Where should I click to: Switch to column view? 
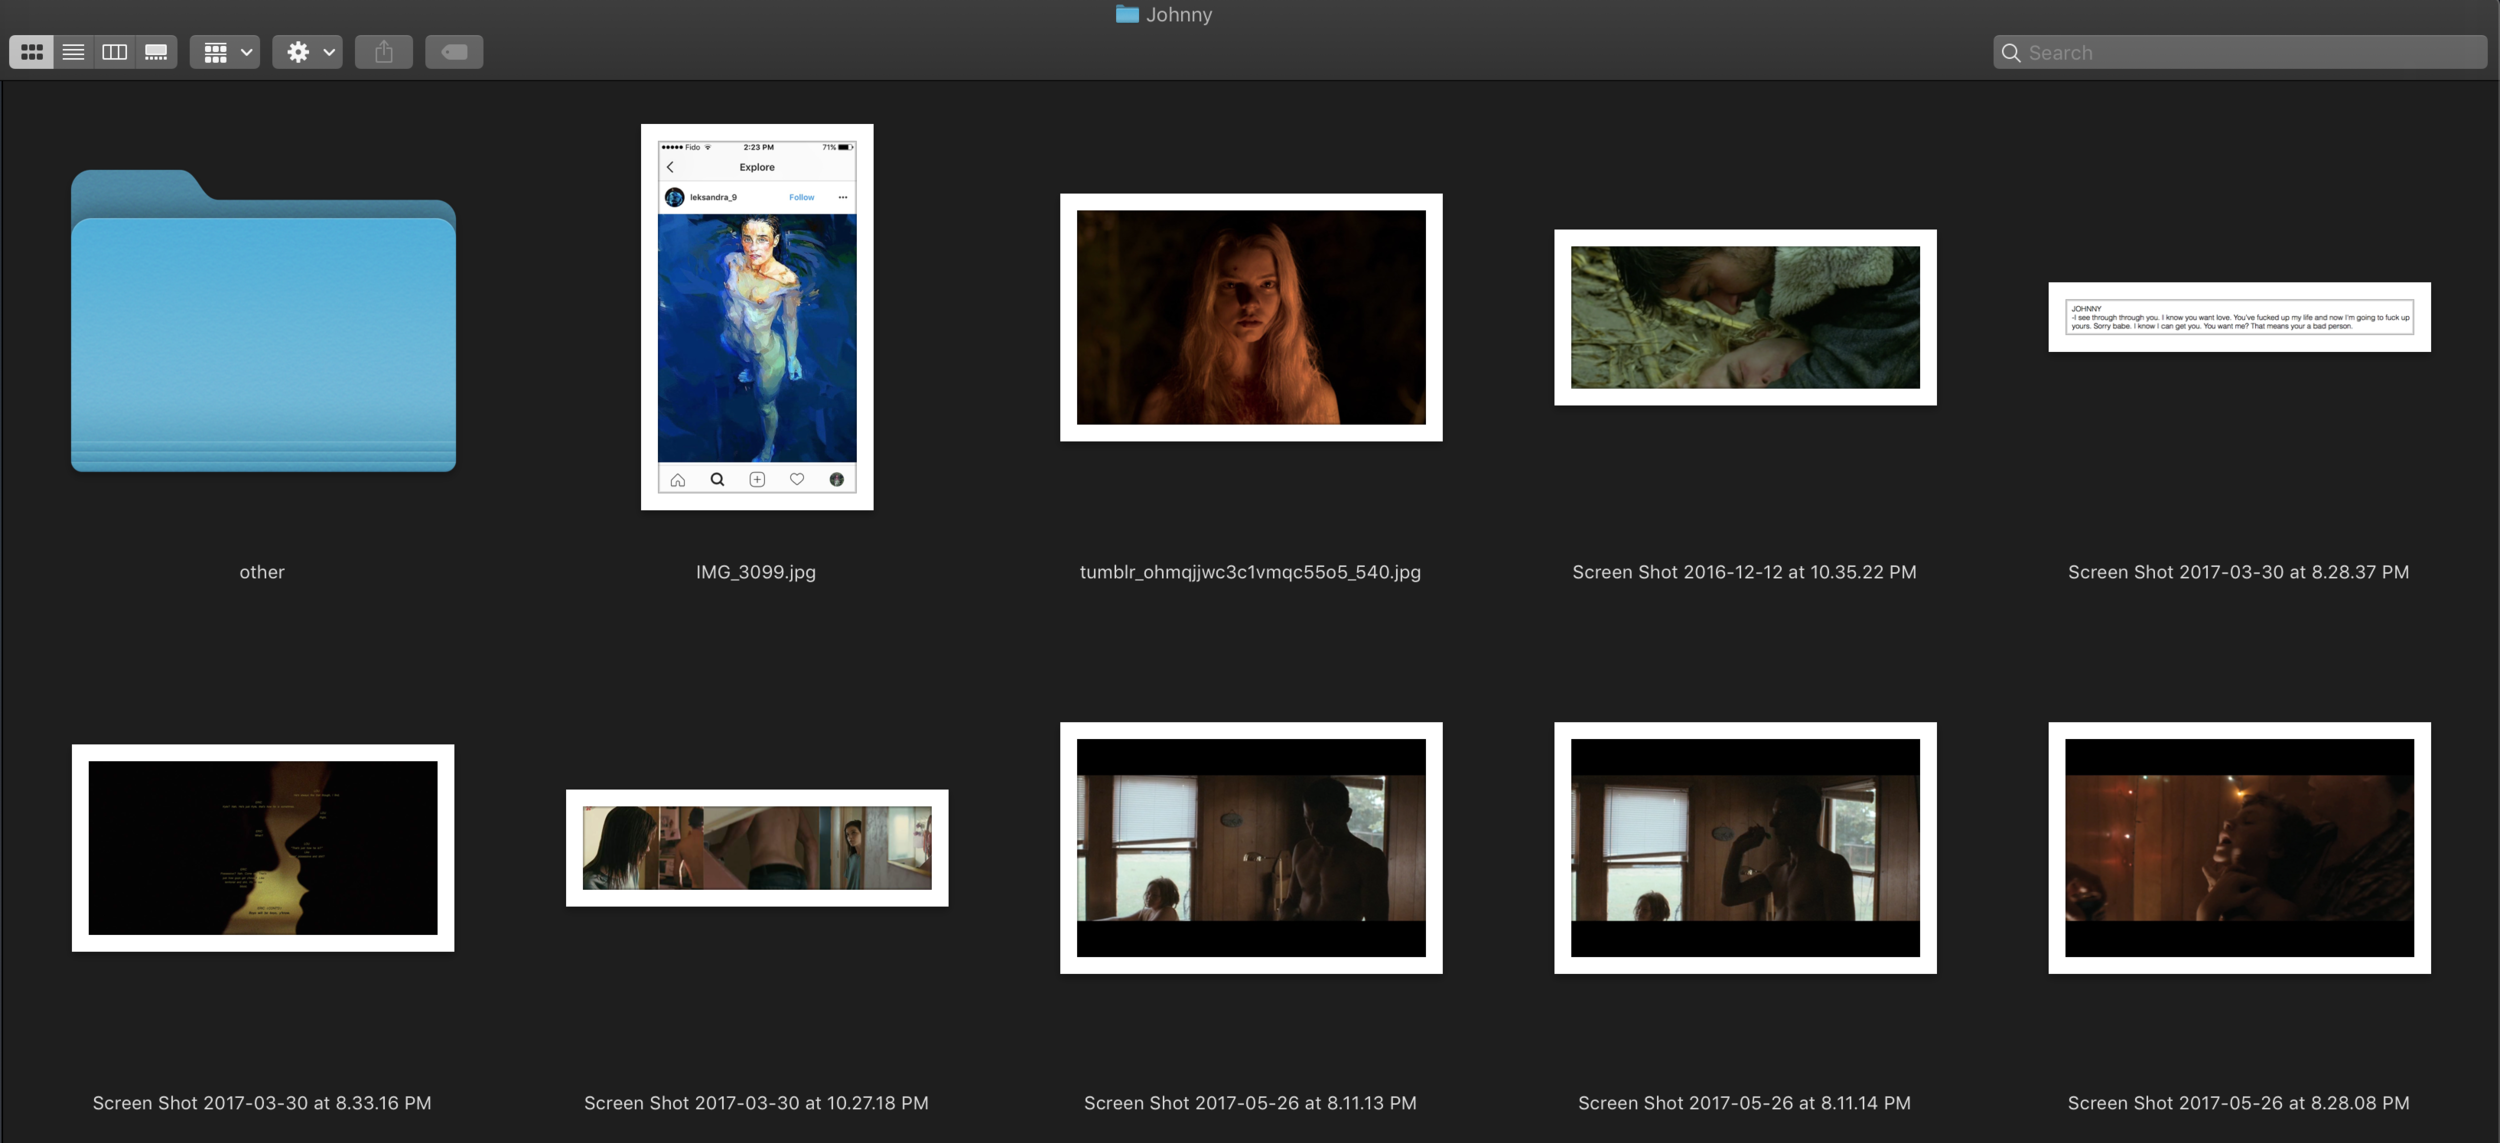coord(115,52)
